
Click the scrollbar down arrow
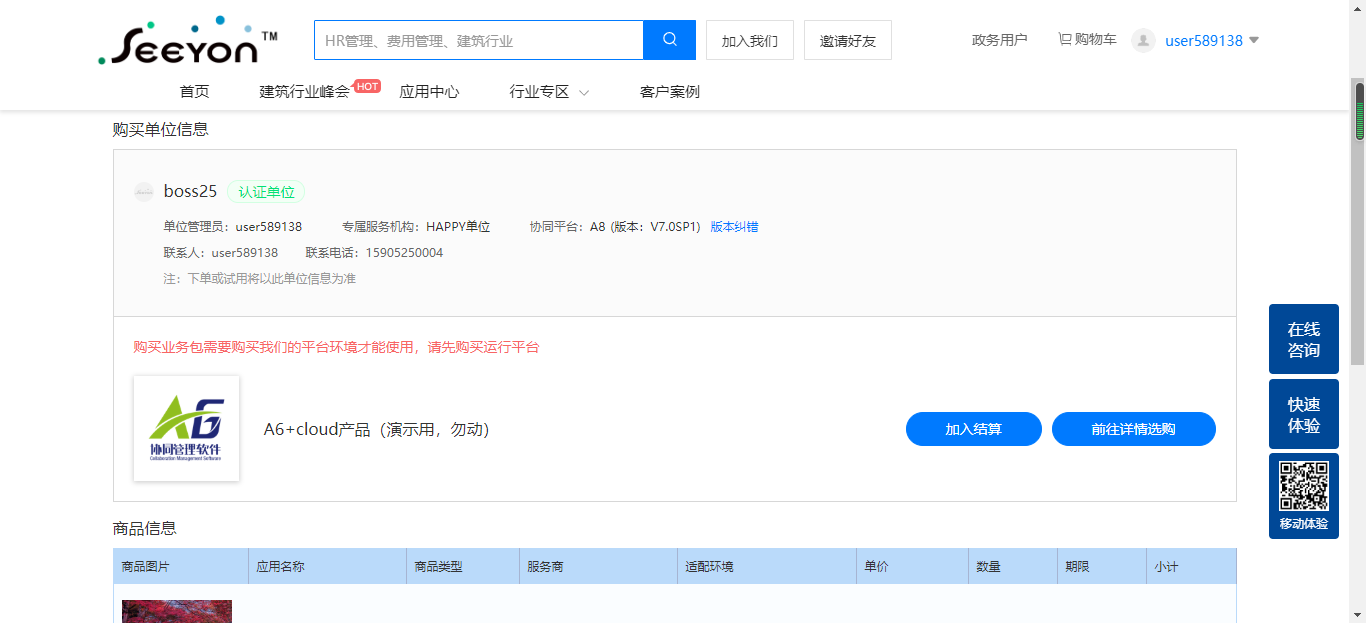coord(1359,614)
